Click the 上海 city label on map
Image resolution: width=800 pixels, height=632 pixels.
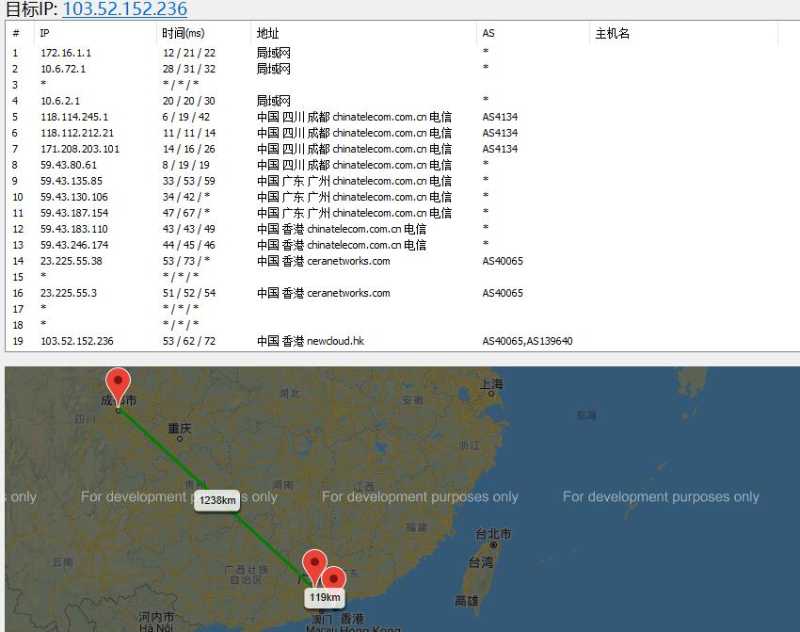491,384
